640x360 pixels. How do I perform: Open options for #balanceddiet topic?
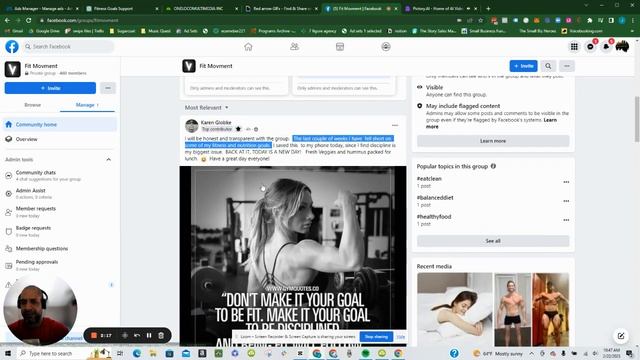566,201
